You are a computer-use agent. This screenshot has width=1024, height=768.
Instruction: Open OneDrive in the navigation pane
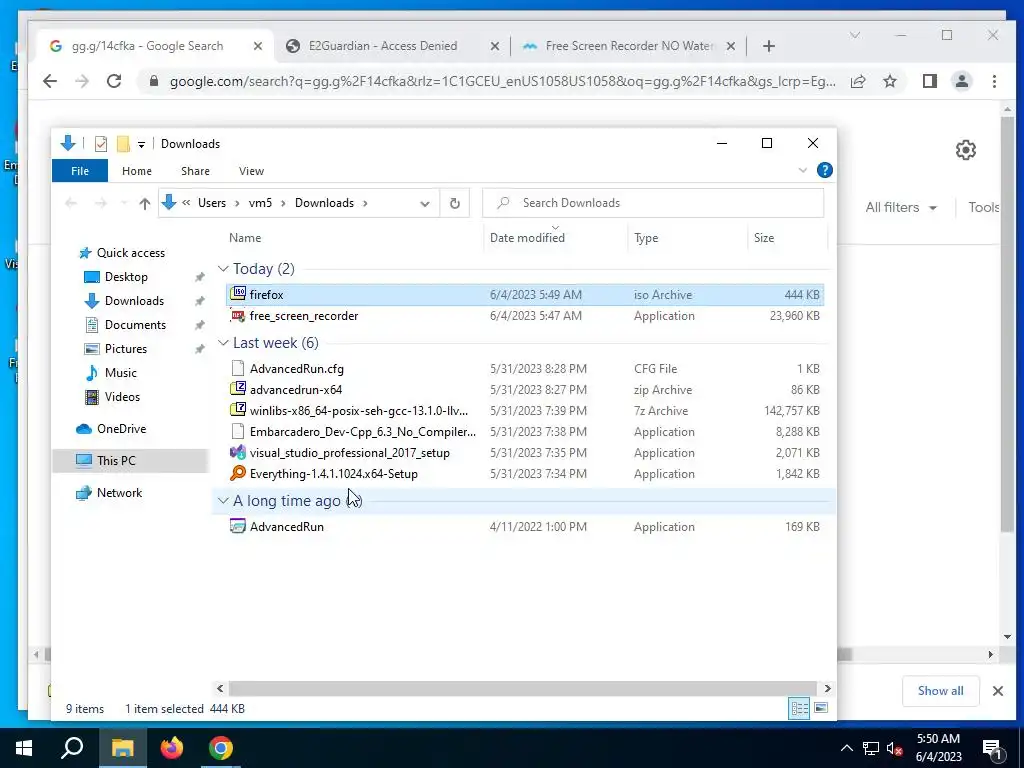coord(121,428)
